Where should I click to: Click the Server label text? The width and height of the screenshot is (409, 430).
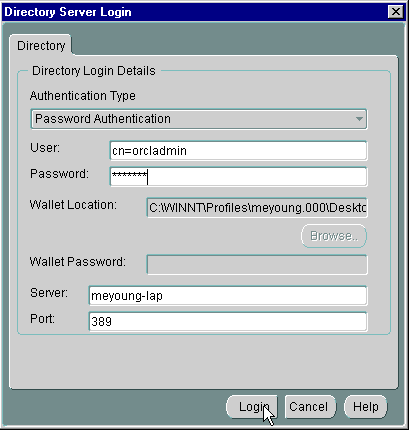point(49,293)
